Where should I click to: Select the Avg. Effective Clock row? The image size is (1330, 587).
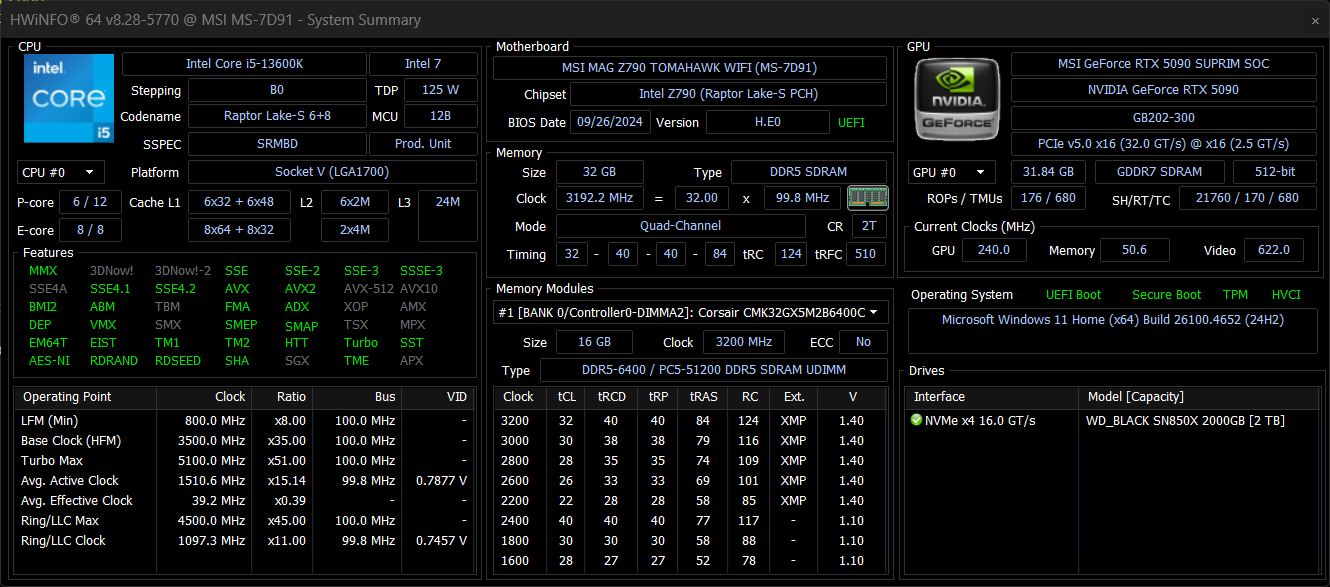click(x=245, y=501)
